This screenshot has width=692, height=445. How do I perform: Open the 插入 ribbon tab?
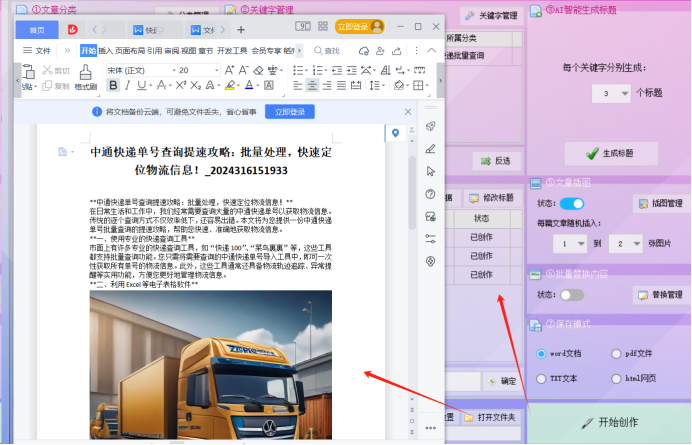click(105, 50)
